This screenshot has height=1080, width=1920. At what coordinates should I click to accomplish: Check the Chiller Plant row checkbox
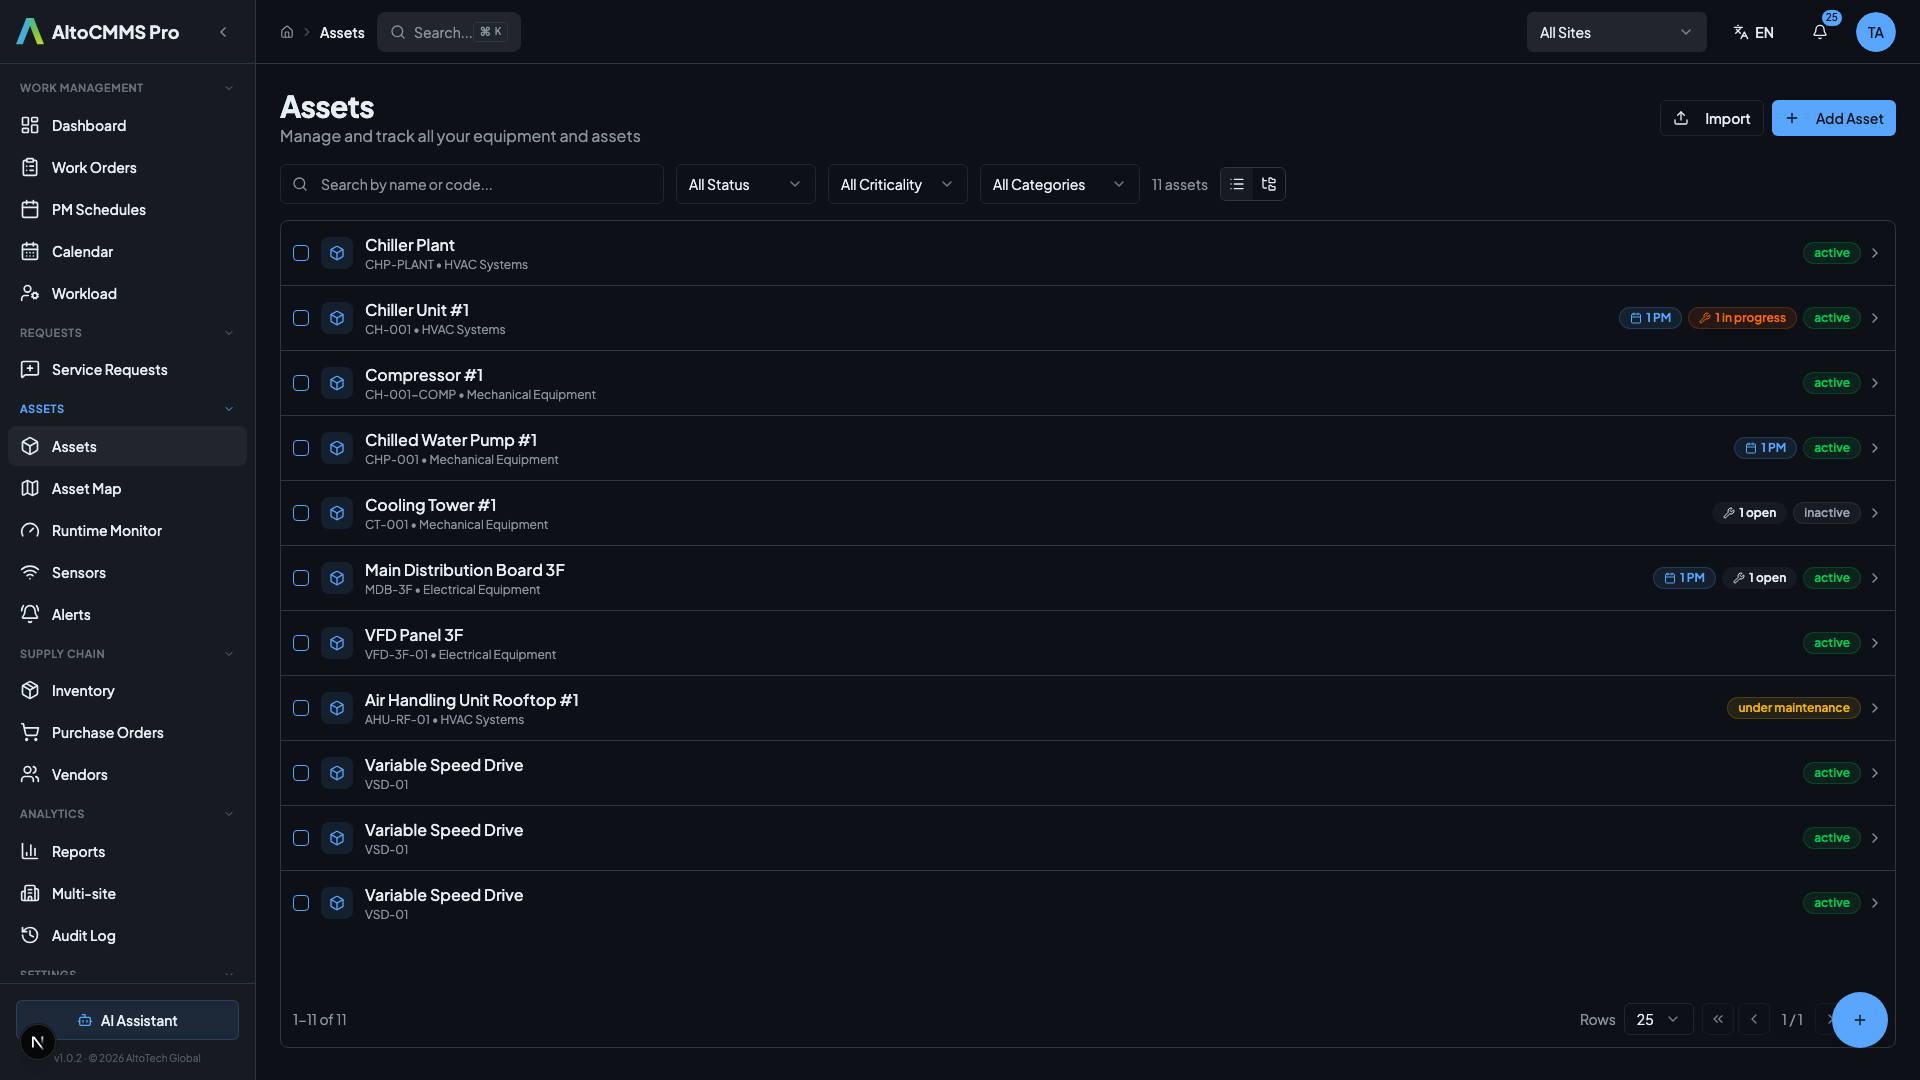(300, 253)
